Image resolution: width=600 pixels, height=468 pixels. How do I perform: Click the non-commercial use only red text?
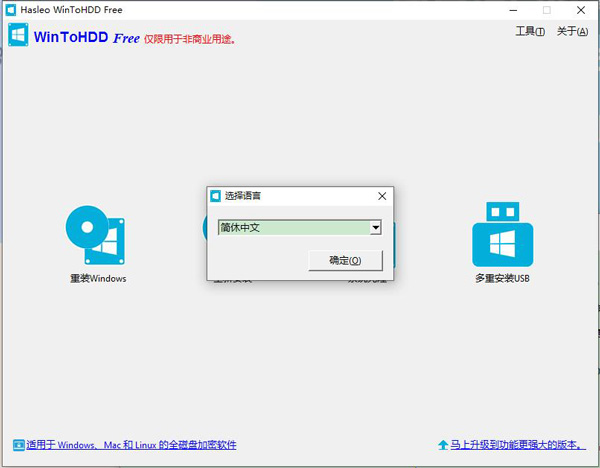coord(189,39)
